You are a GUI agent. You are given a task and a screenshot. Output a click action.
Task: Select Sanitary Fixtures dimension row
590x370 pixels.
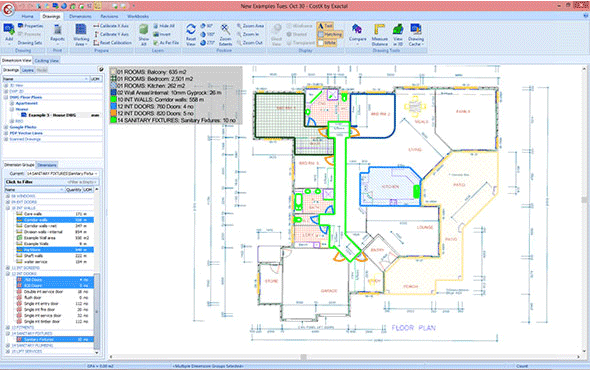(55, 340)
